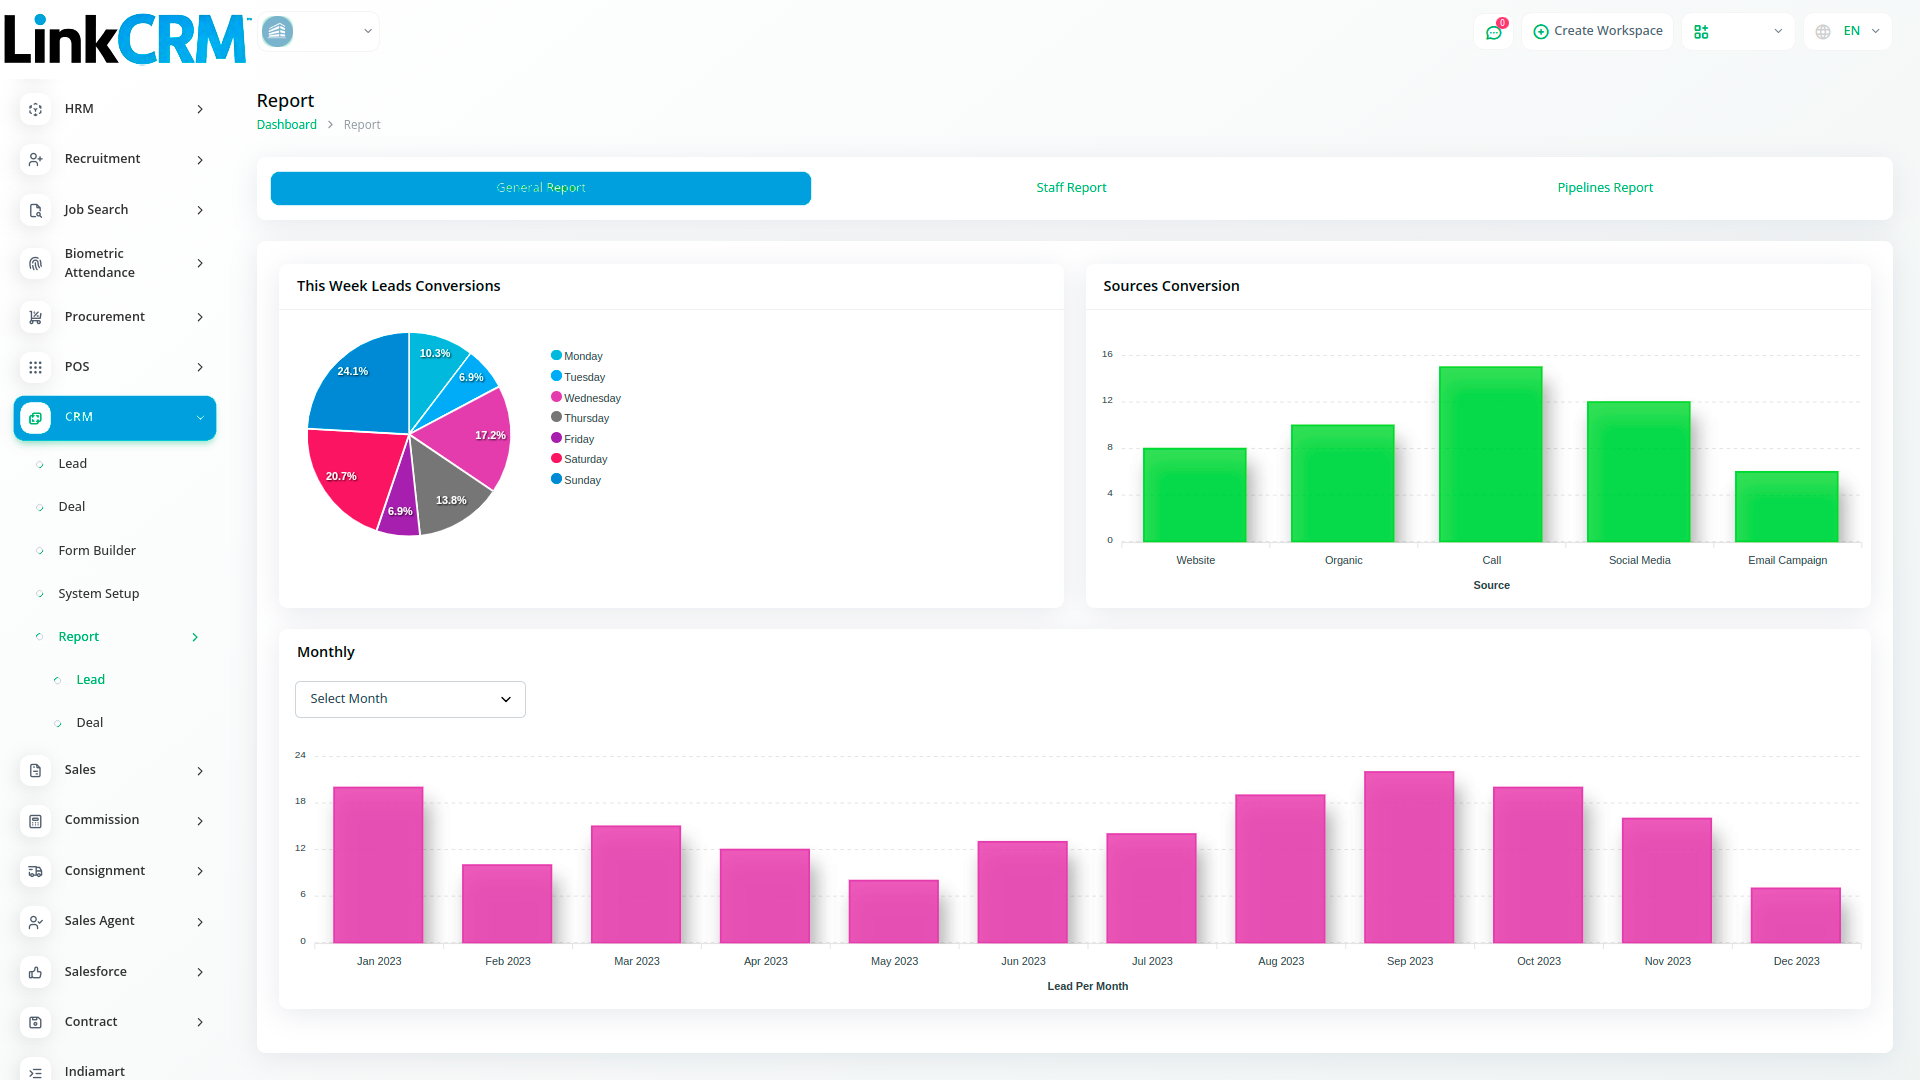Switch to the Pipelines Report tab
The image size is (1920, 1080).
[1604, 188]
